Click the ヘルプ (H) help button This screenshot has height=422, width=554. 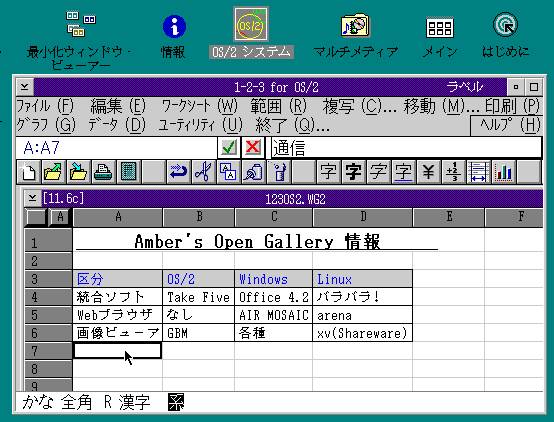[x=507, y=125]
